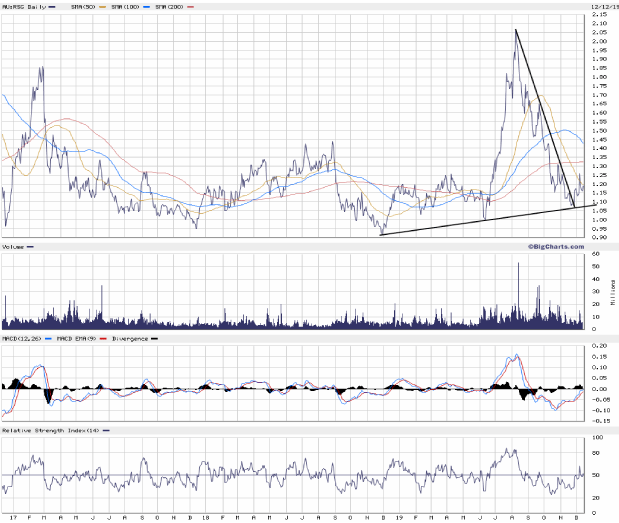
Task: Select the steep descending black trendline
Action: (x=545, y=117)
